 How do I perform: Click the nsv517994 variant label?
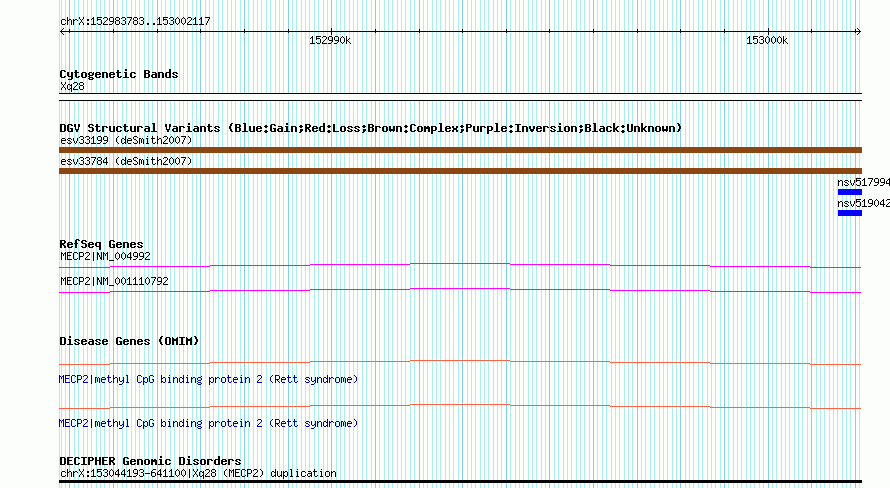click(x=863, y=182)
